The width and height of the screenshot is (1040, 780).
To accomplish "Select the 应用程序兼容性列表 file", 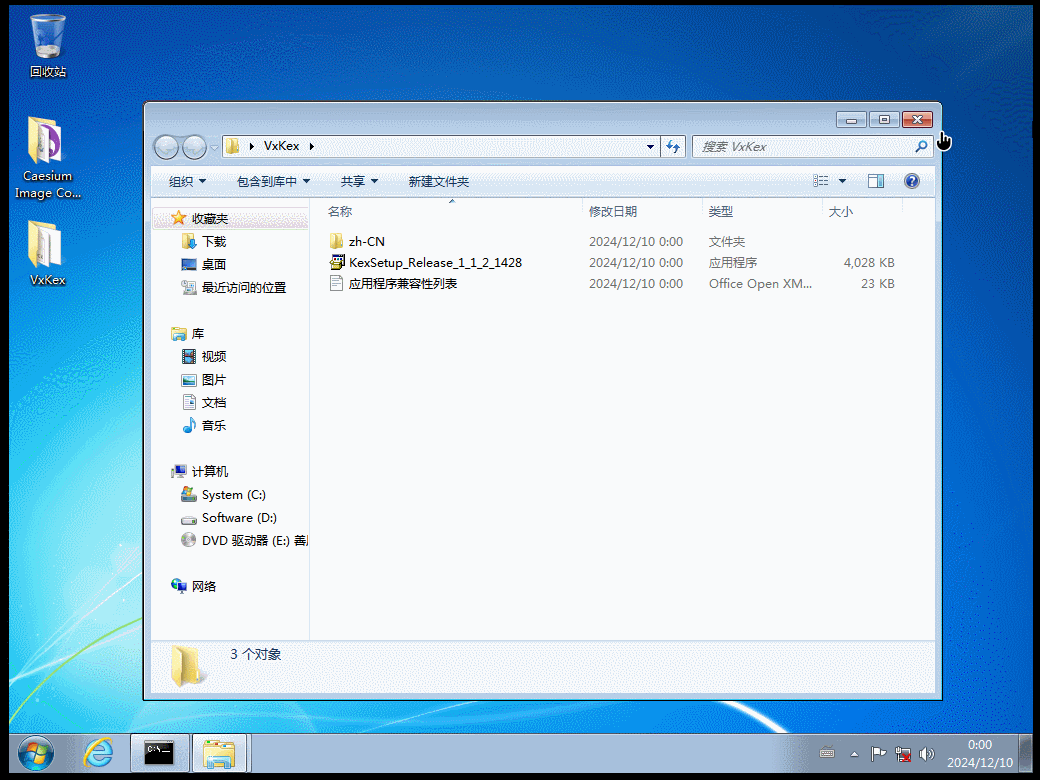I will (x=403, y=283).
